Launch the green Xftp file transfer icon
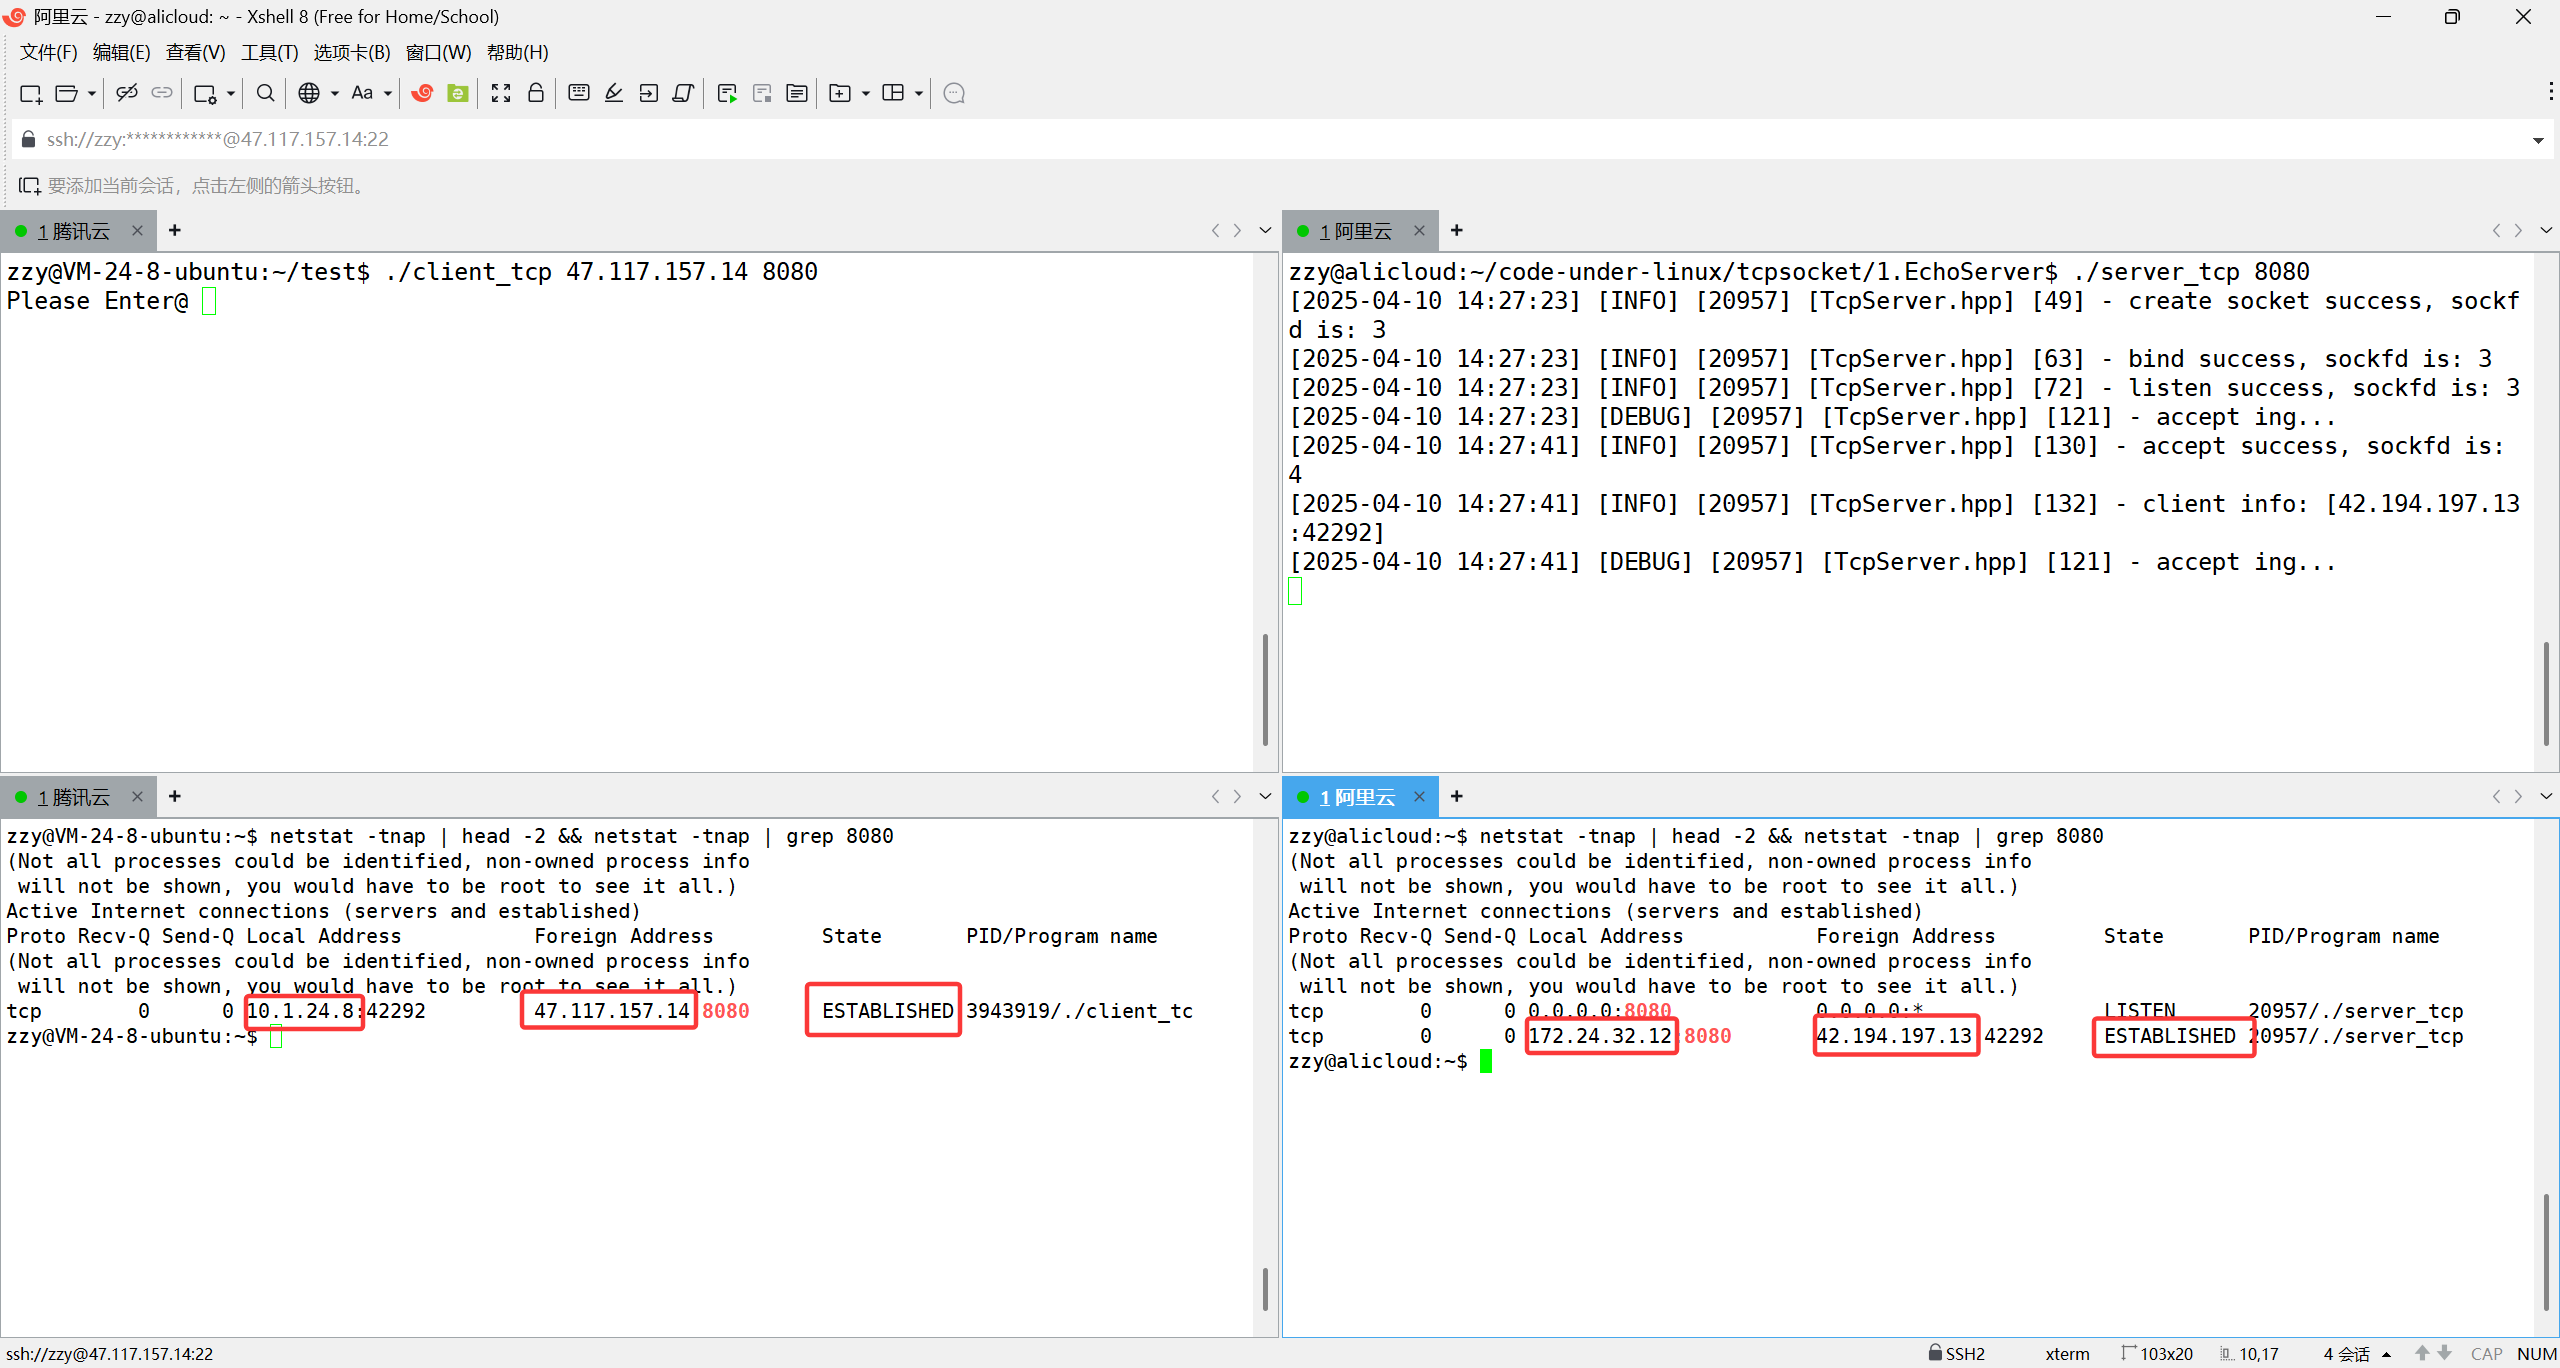 click(x=458, y=93)
